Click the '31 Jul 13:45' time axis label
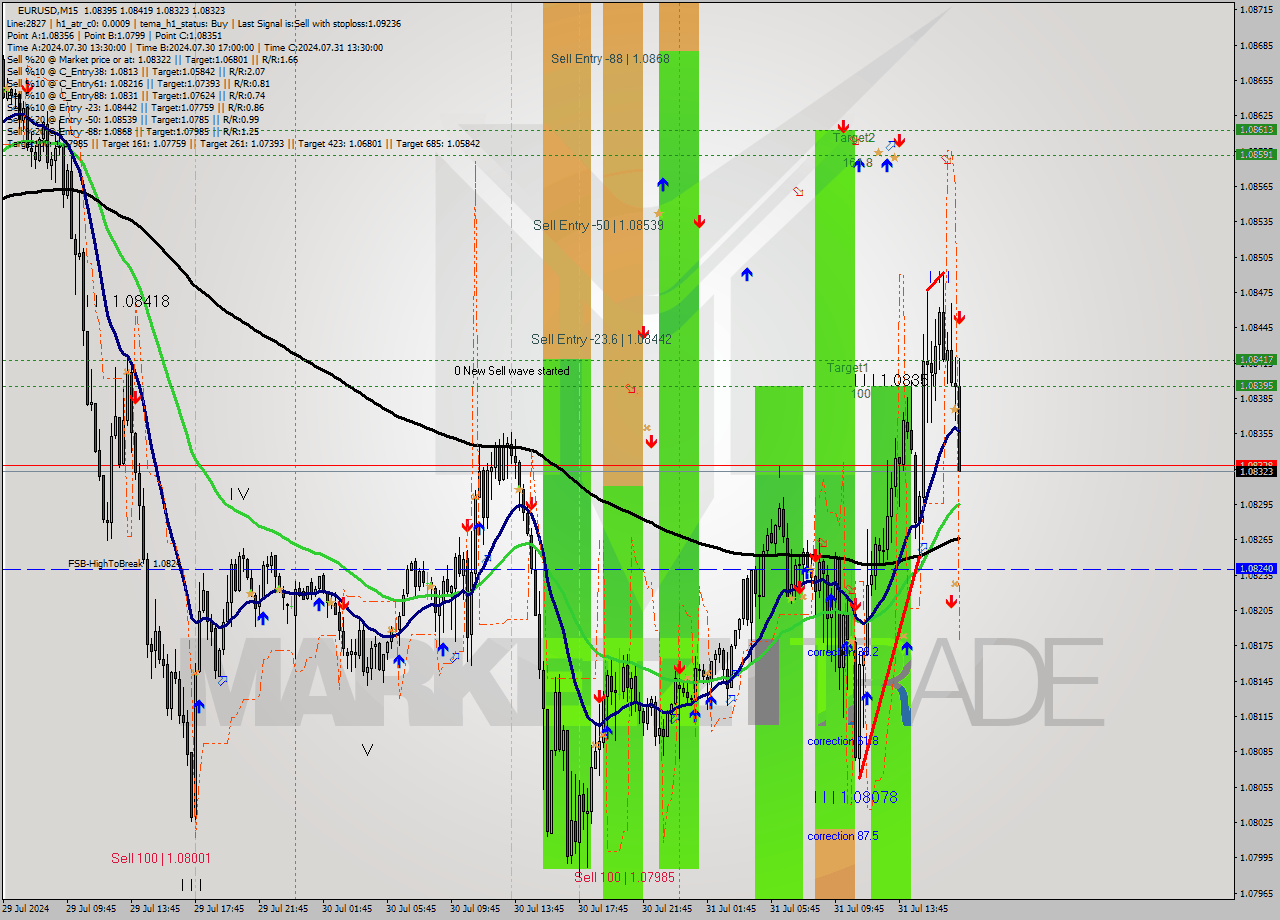Image resolution: width=1280 pixels, height=920 pixels. click(923, 909)
